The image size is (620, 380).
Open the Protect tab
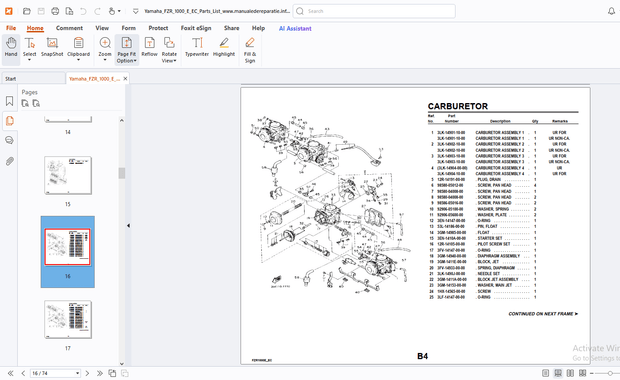point(158,28)
